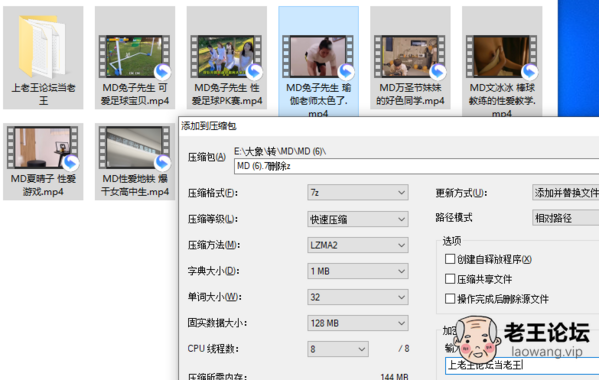The height and width of the screenshot is (380, 599).
Task: Enable the 操作完成后删除源文件 checkbox
Action: (x=450, y=298)
